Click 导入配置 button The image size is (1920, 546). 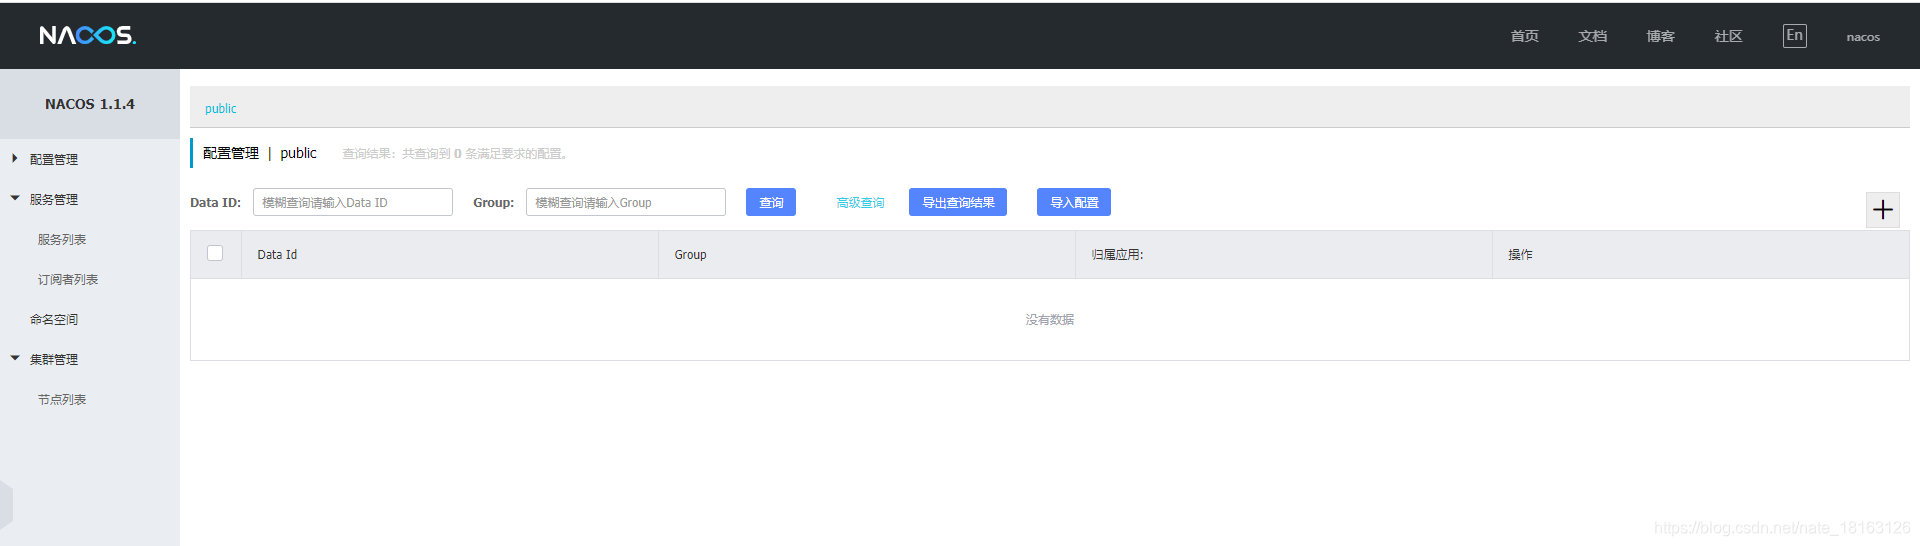1074,202
